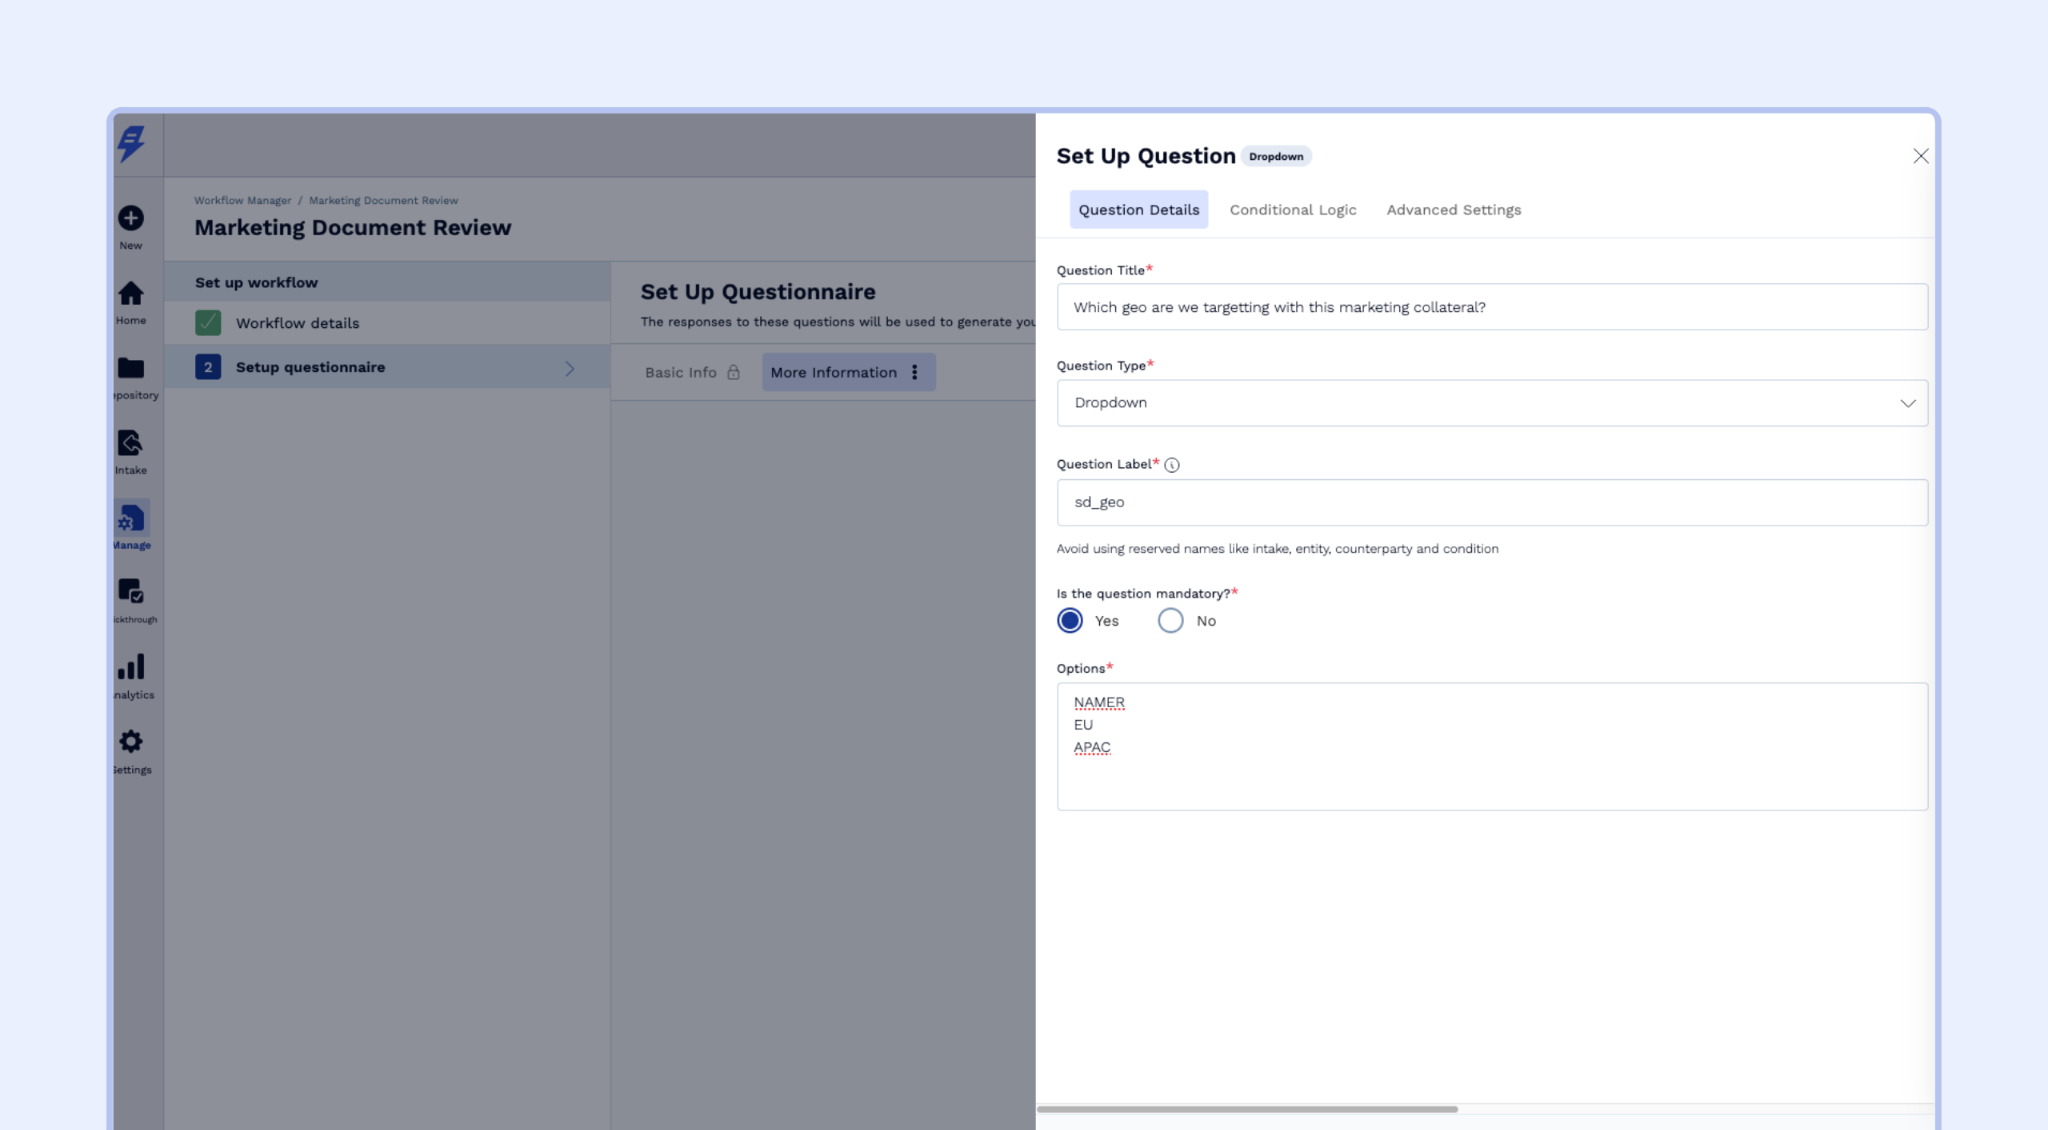Click the Question Label info icon

tap(1172, 465)
